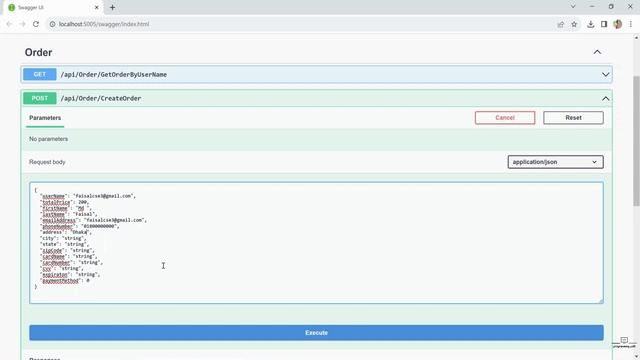Screen dimensions: 640x360
Task: Click the browser Back arrow
Action: click(9, 24)
